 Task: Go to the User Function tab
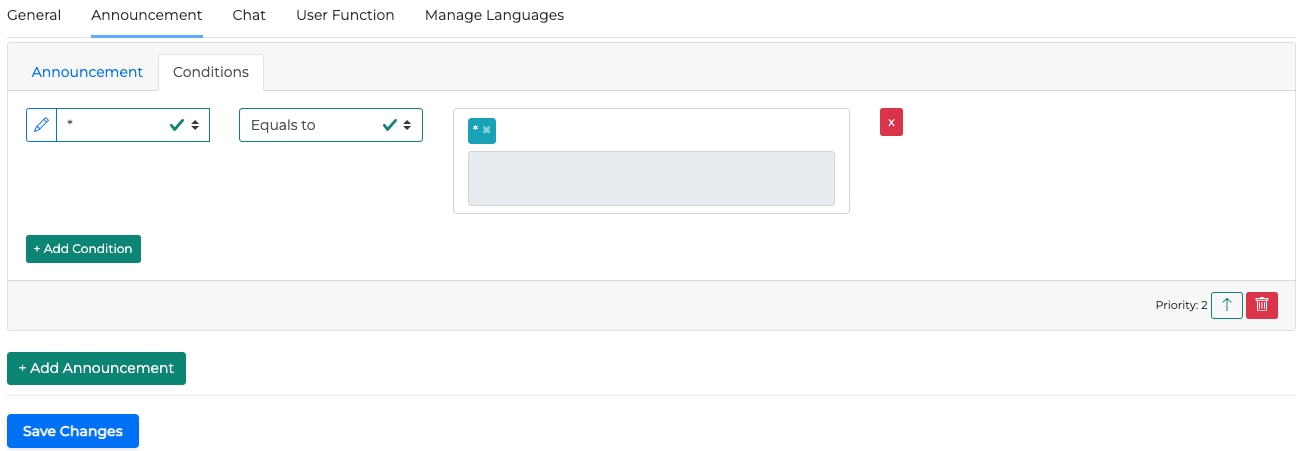click(x=345, y=16)
